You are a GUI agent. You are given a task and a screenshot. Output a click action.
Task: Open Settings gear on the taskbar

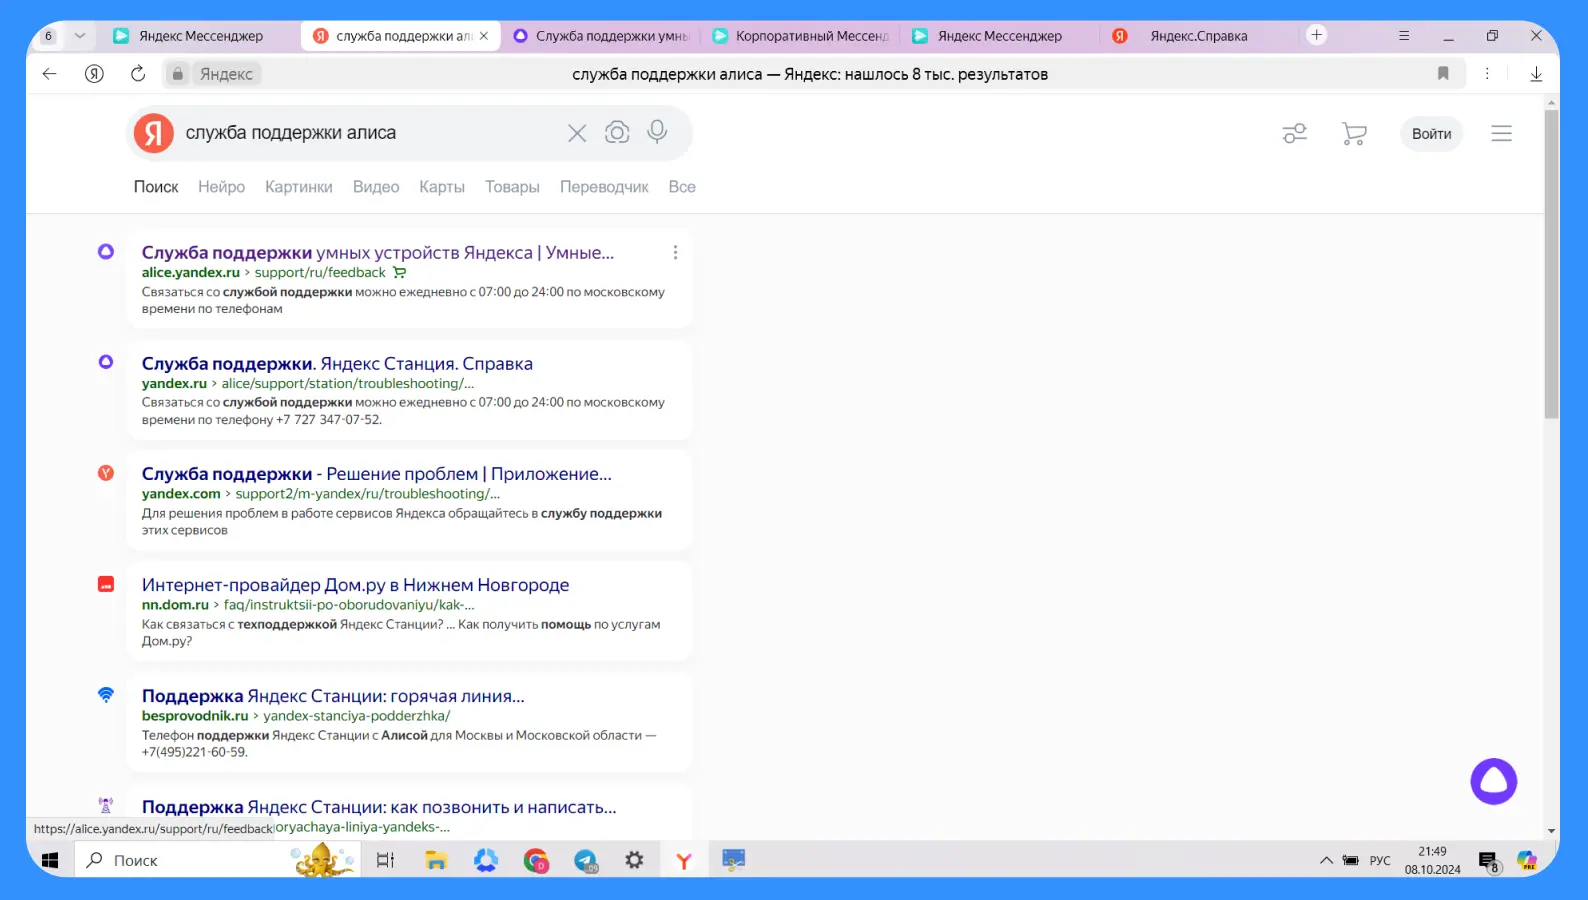coord(634,860)
